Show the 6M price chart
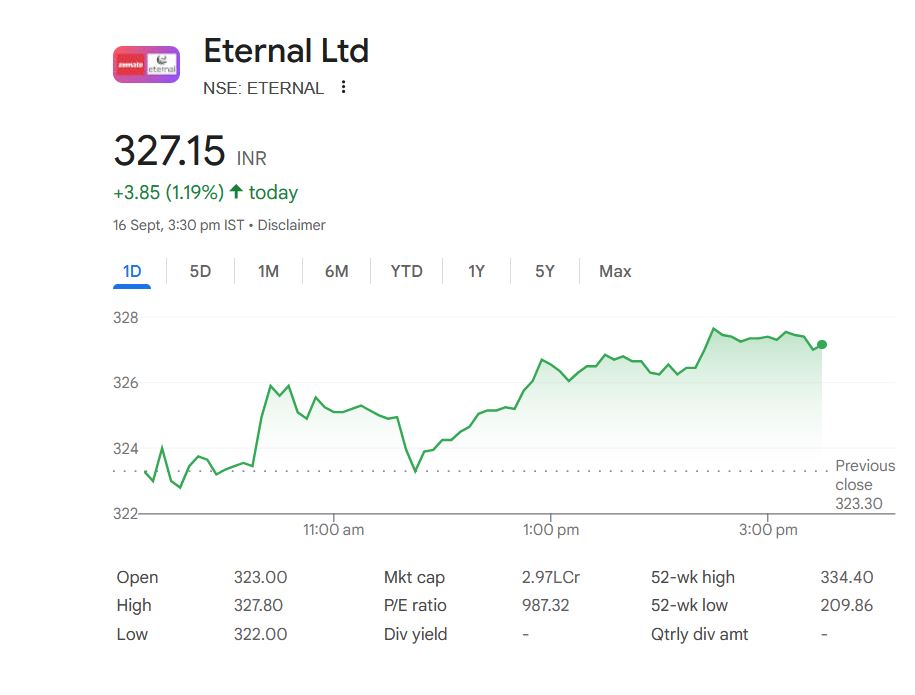The image size is (915, 695). pos(336,271)
